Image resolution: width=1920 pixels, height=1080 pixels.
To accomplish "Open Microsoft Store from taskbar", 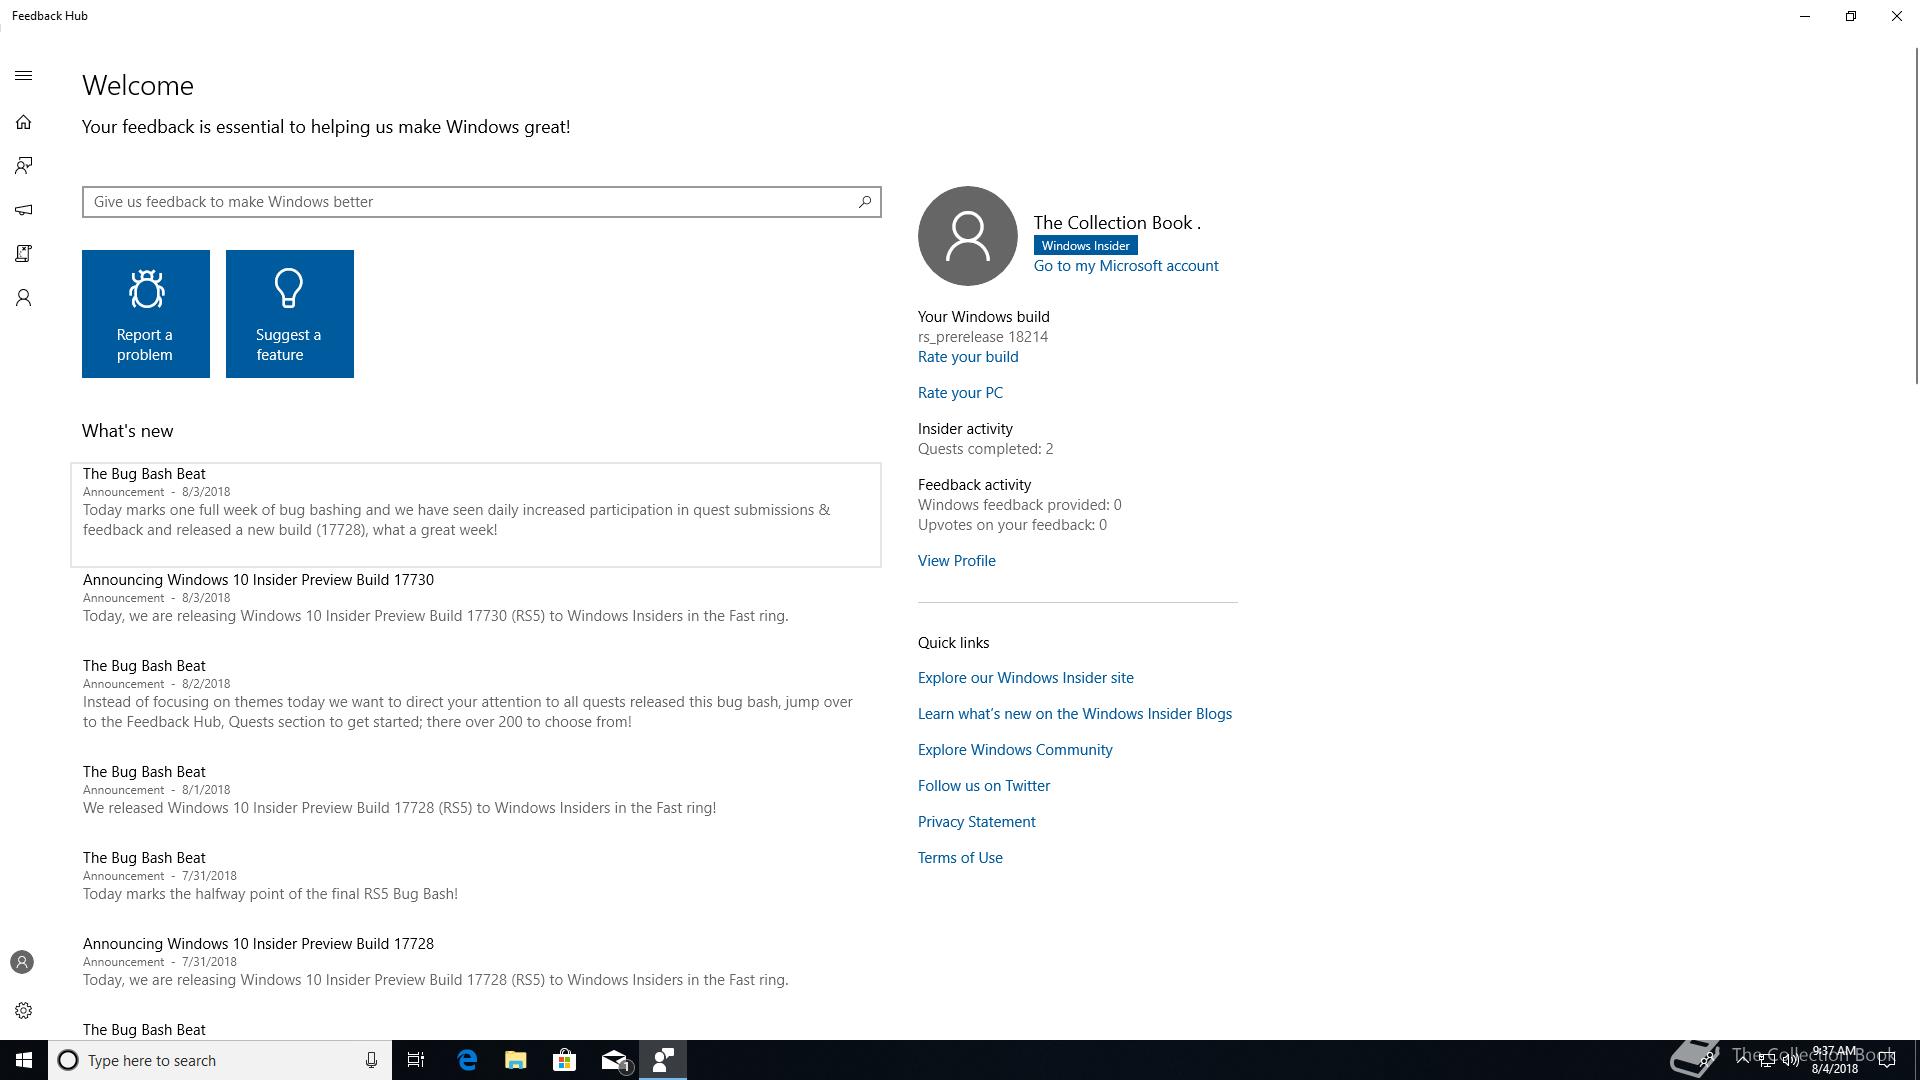I will (565, 1060).
